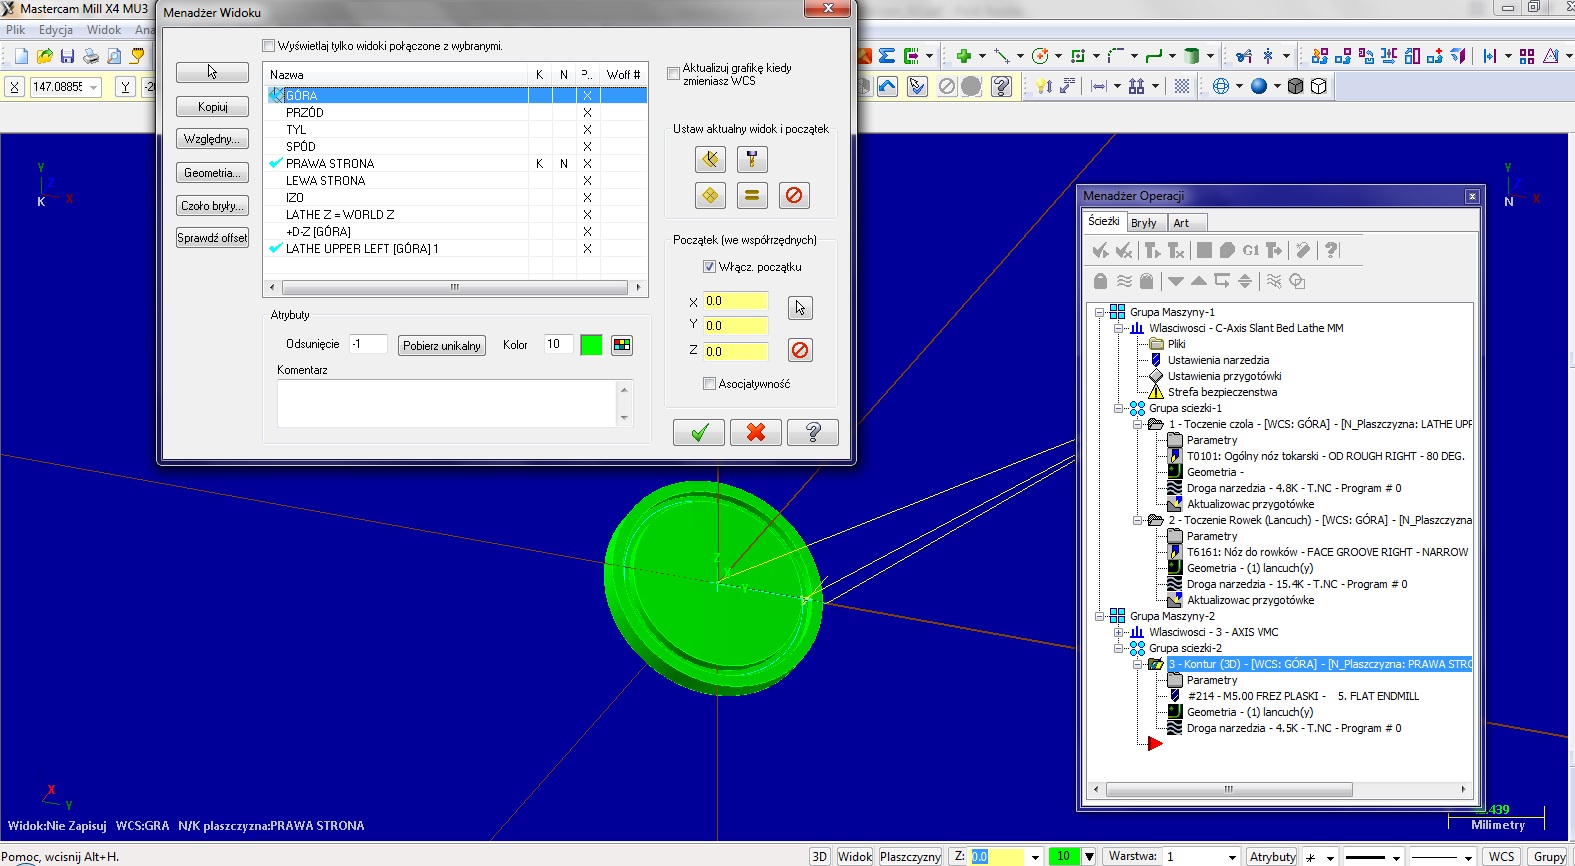Collapse the Grupa Maszyny-1 tree node
Image resolution: width=1575 pixels, height=866 pixels.
pos(1100,312)
